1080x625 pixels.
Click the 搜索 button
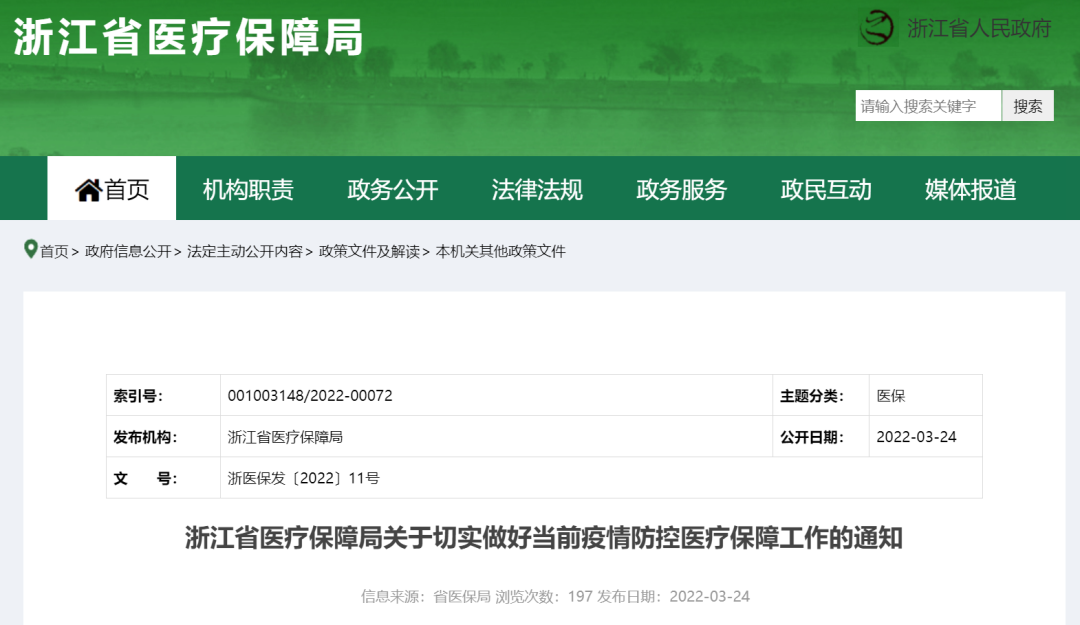coord(1028,106)
